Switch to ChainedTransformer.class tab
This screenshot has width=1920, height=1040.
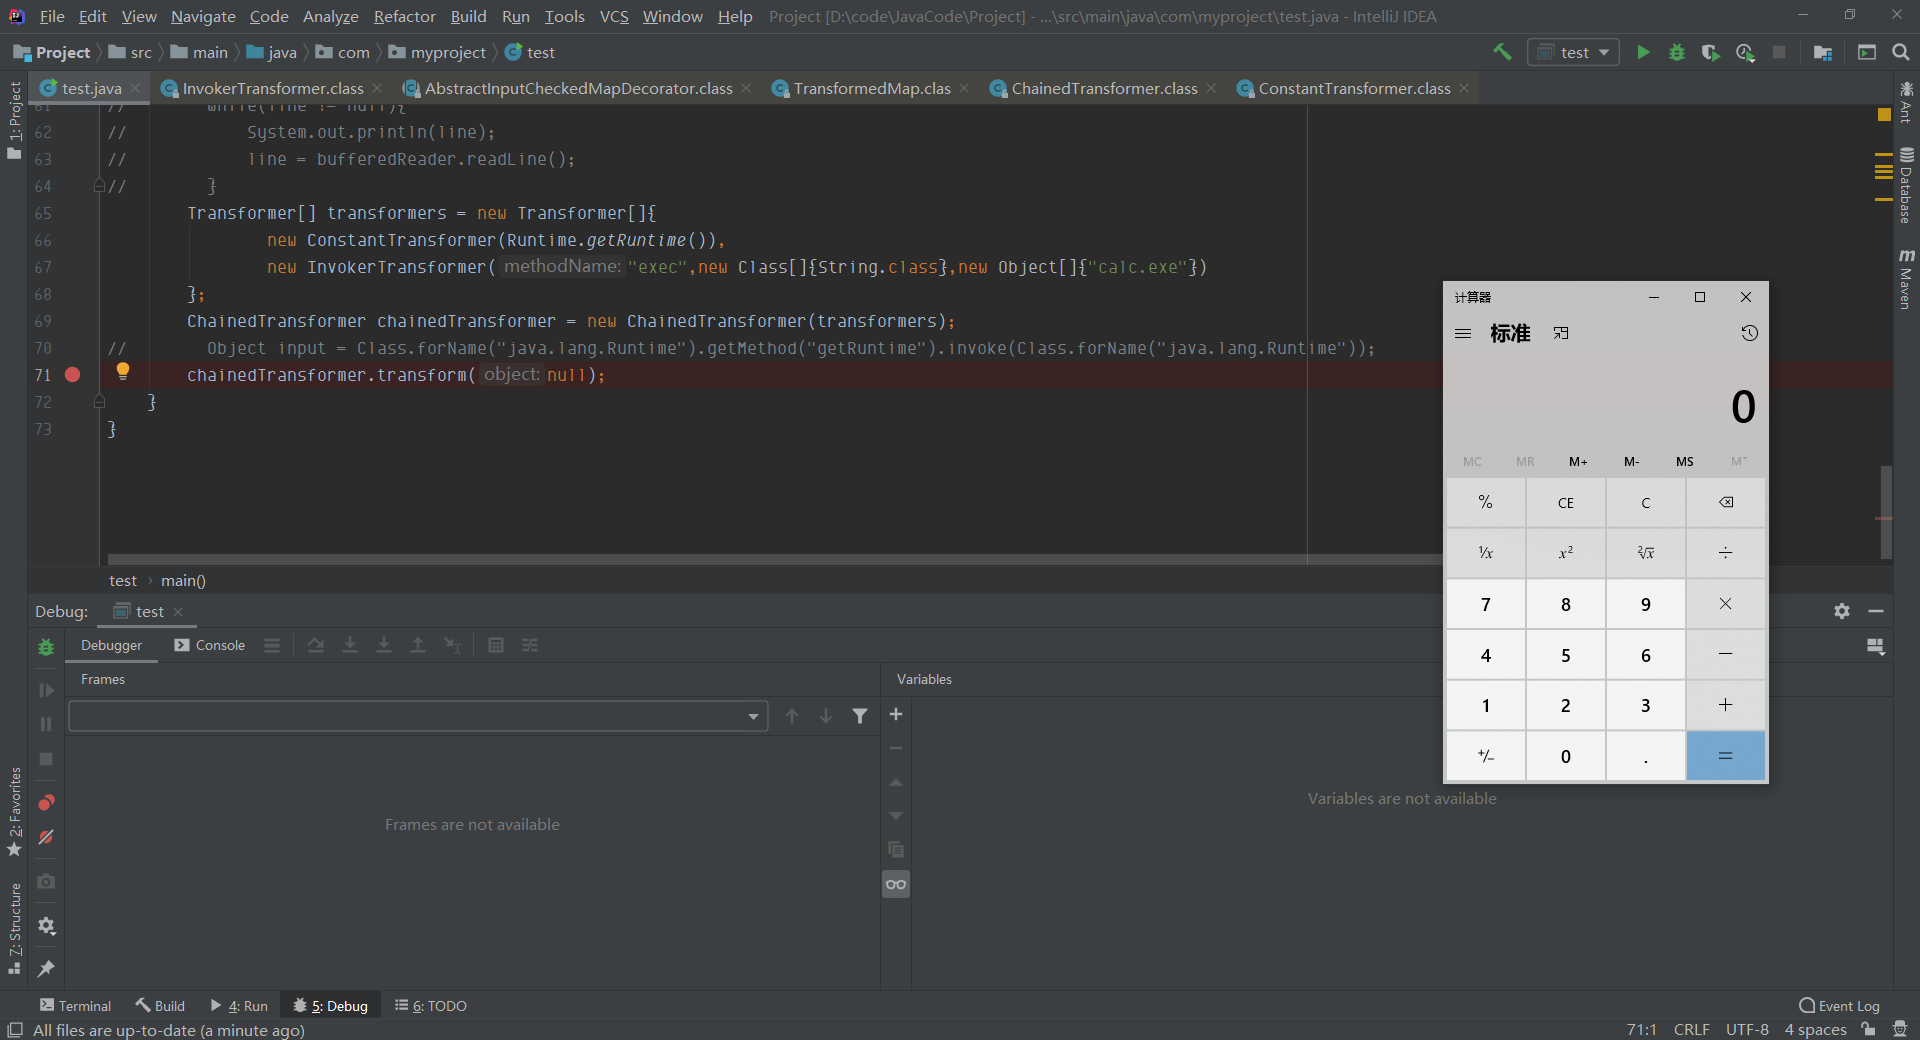point(1103,89)
